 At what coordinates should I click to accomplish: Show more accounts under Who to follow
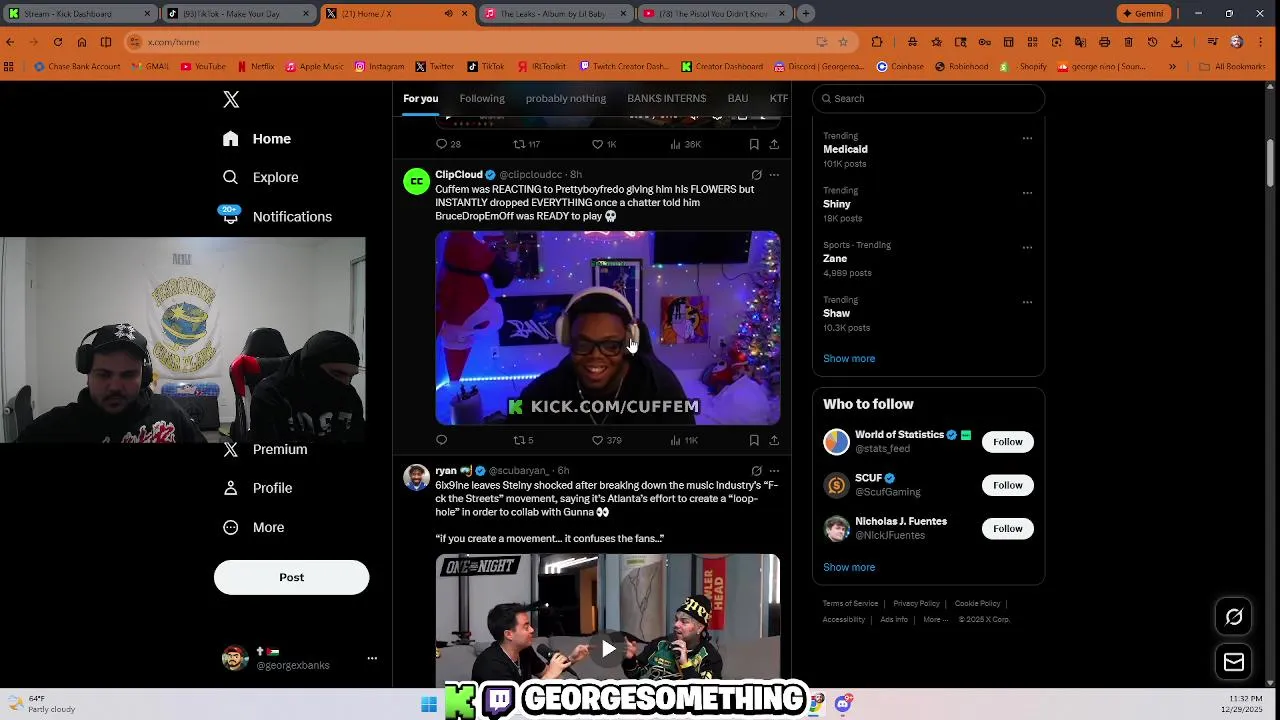coord(849,567)
